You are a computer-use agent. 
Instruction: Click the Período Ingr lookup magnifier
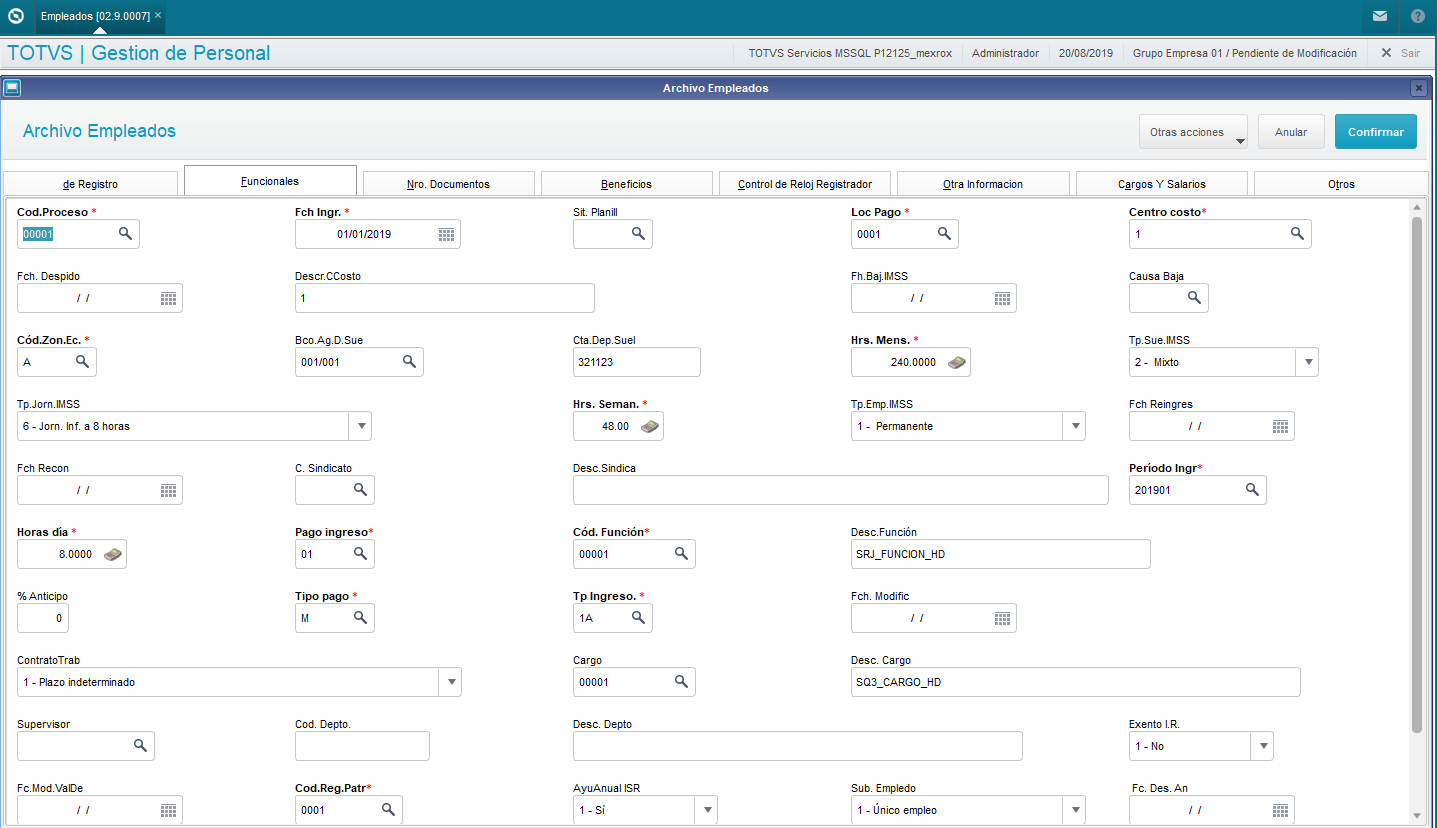[1252, 489]
